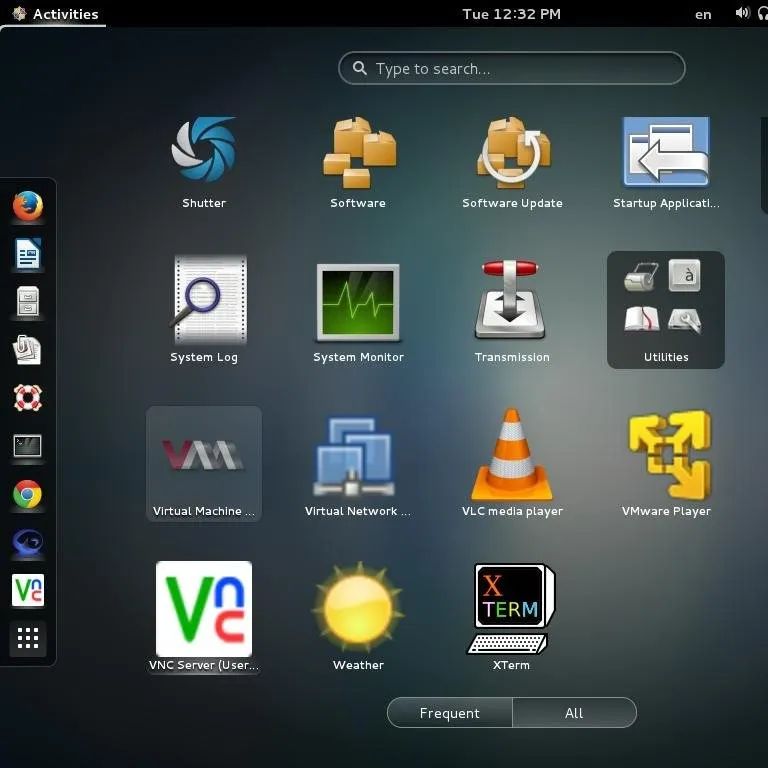Toggle the Show Applications grid button
This screenshot has height=768, width=768.
[27, 638]
